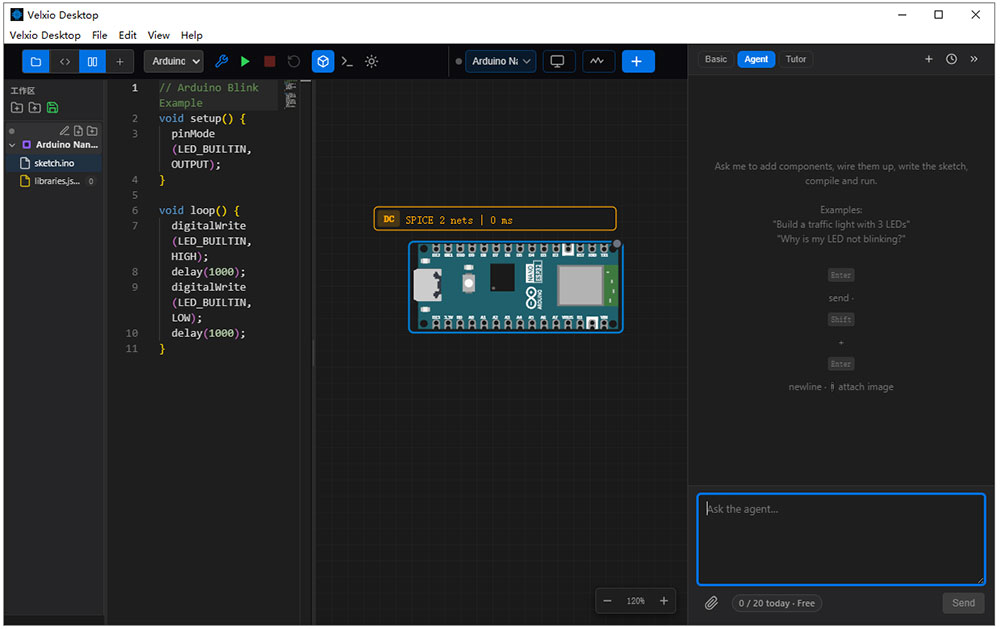Click the upload folder icon in workspace

pyautogui.click(x=34, y=108)
